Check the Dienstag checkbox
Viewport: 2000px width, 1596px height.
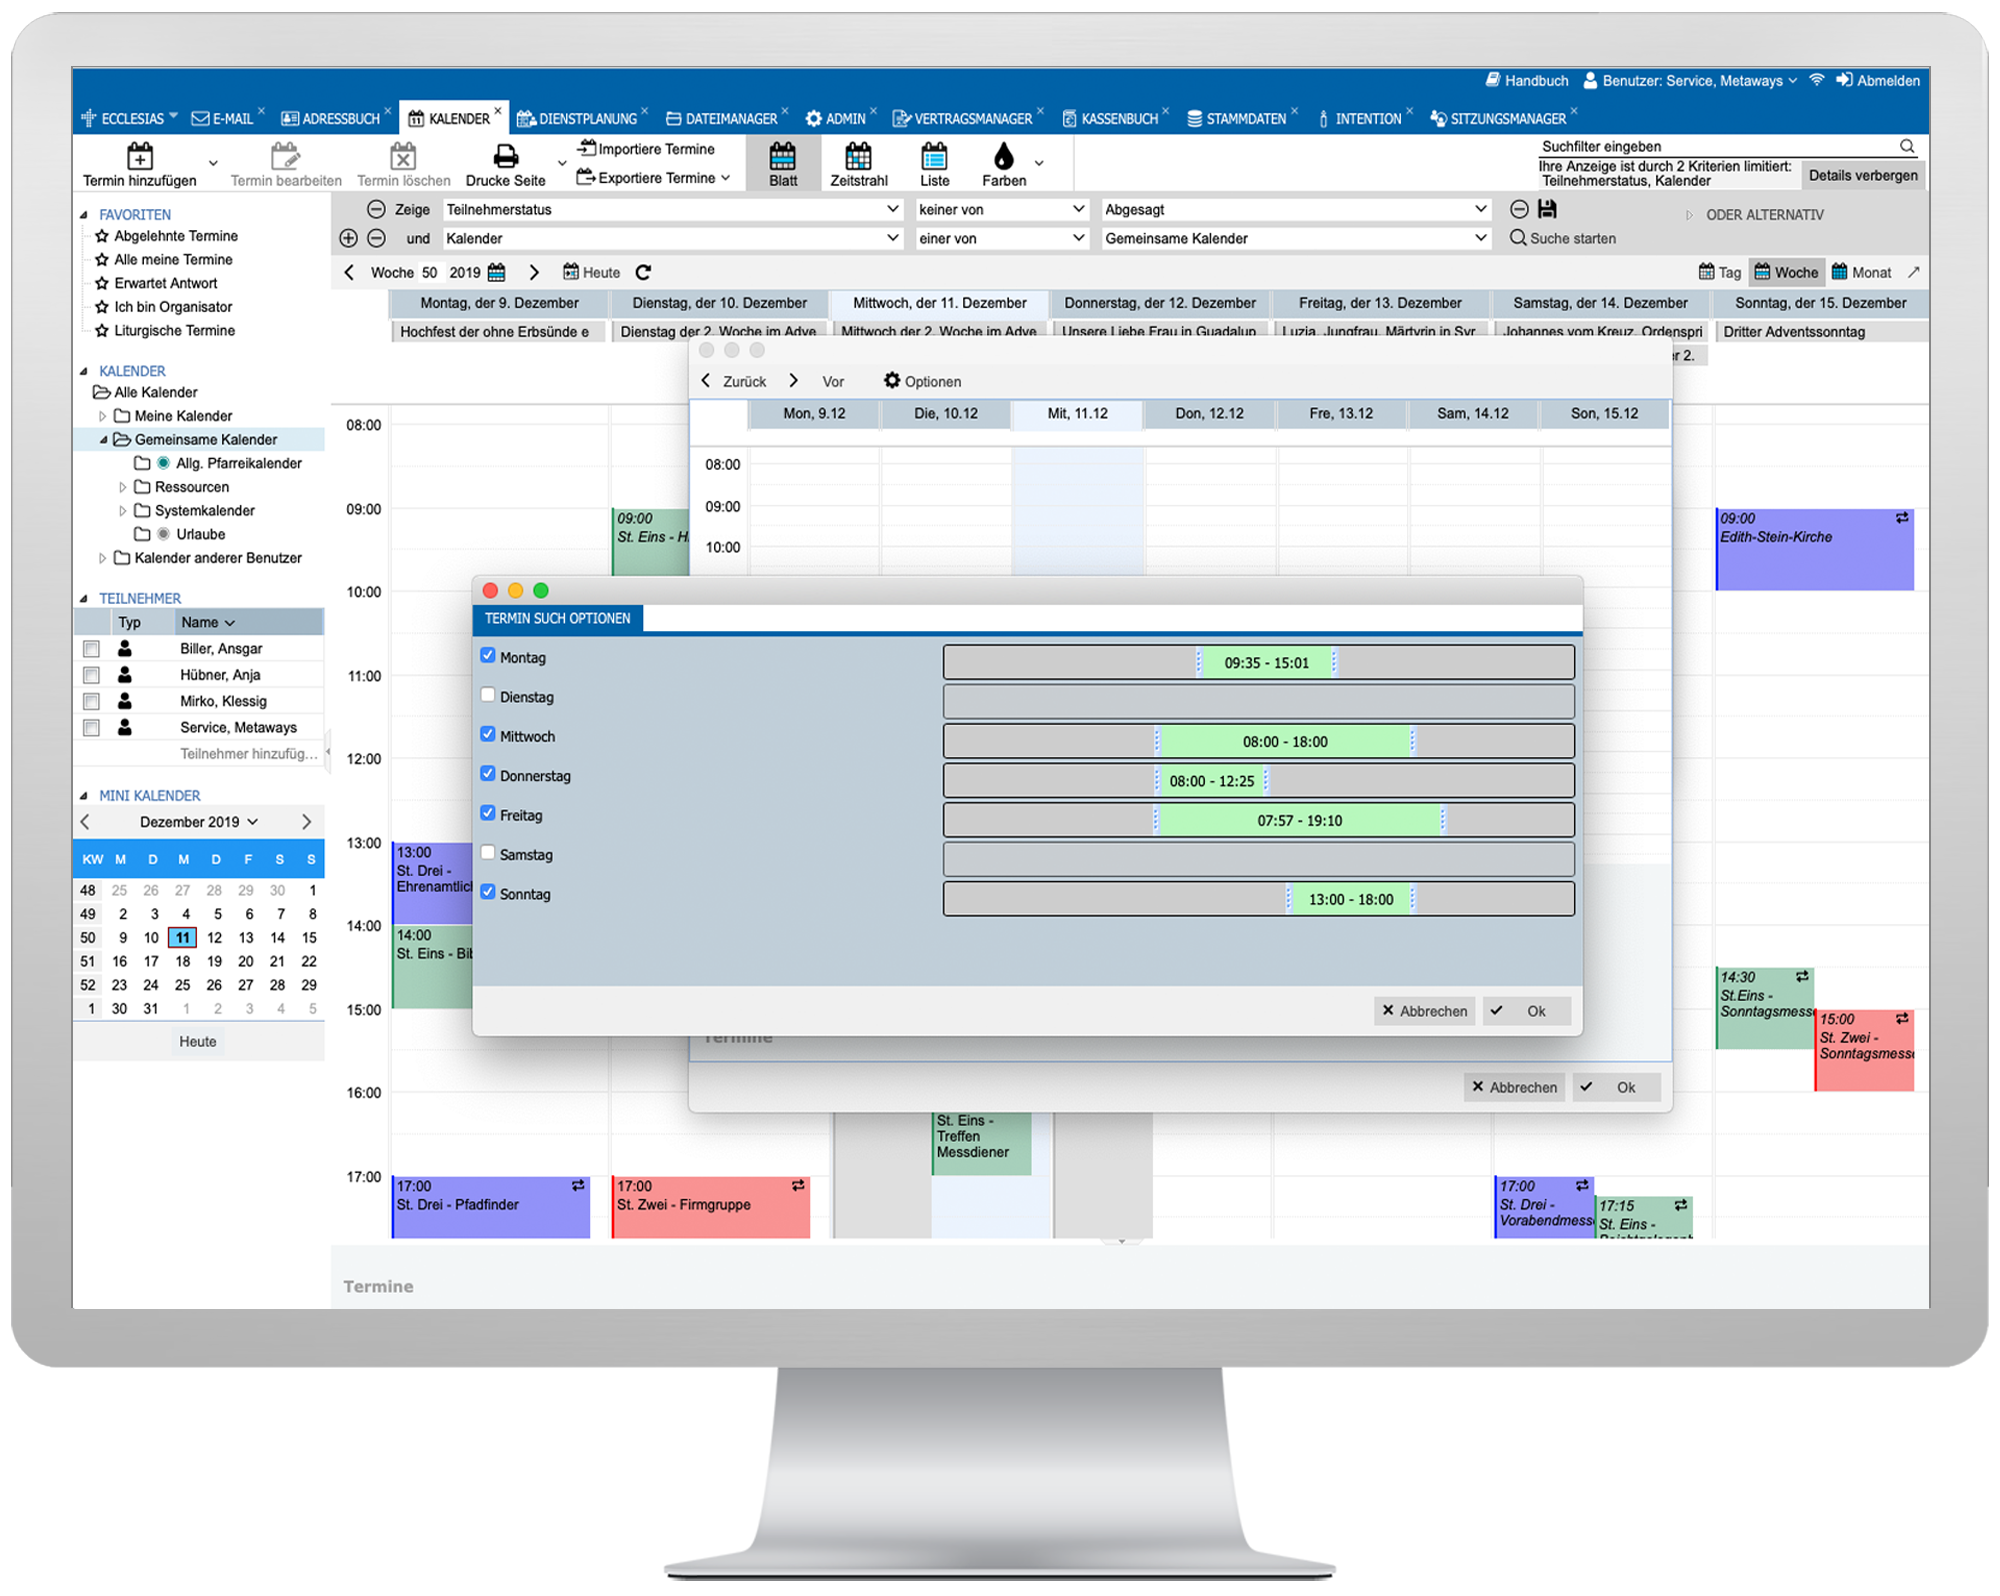click(488, 695)
